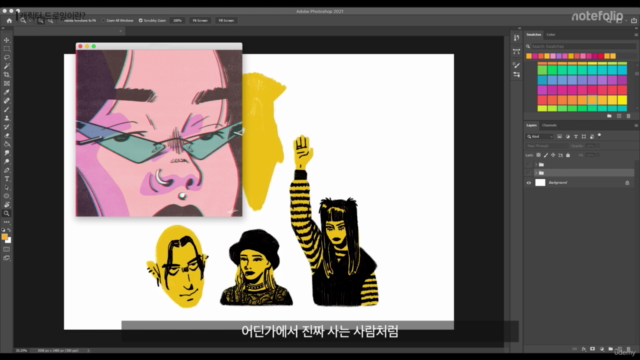Select the Ellipse shape tool
Image resolution: width=640 pixels, height=360 pixels.
pyautogui.click(x=7, y=196)
